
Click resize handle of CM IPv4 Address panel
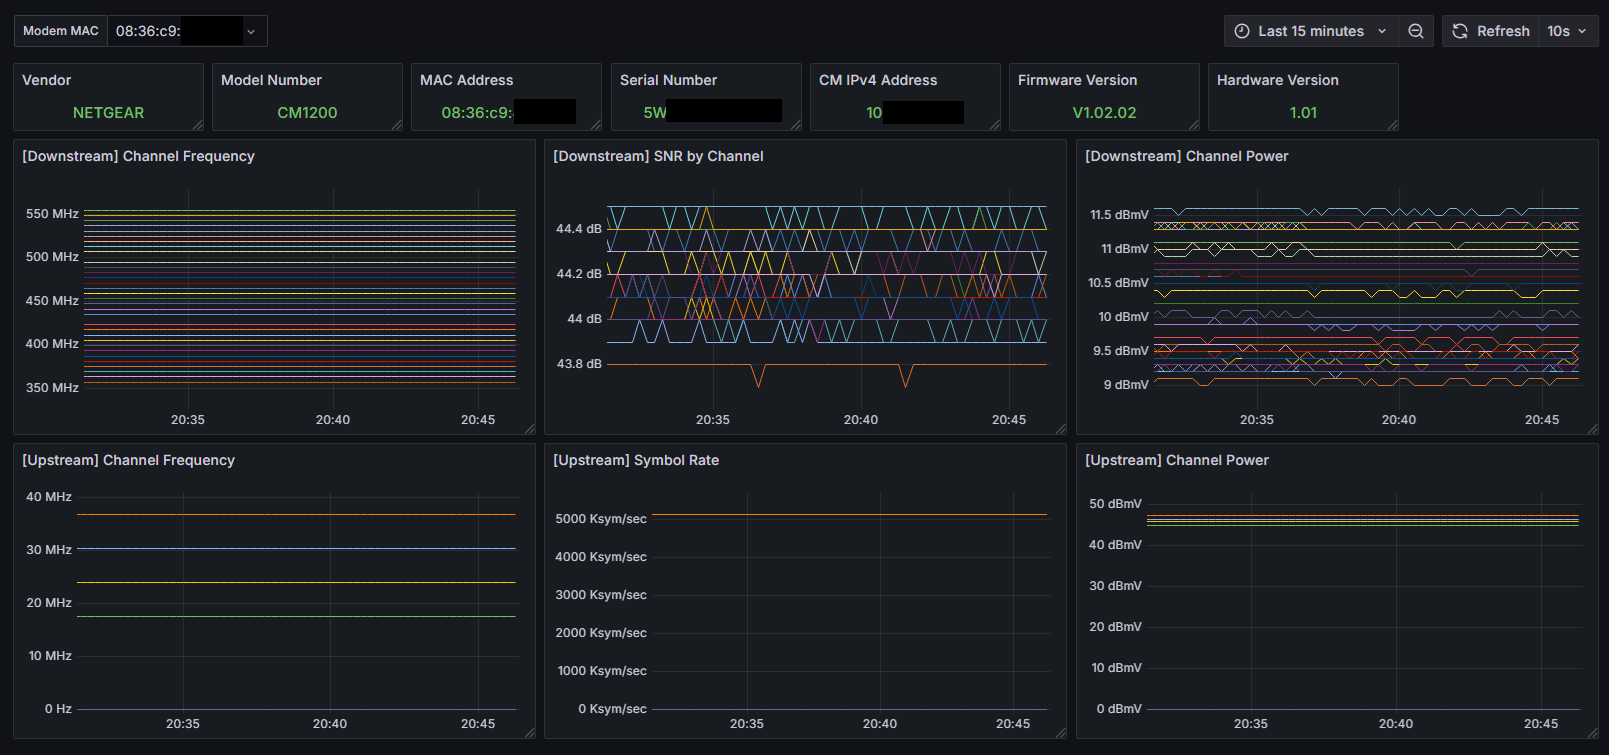(995, 125)
